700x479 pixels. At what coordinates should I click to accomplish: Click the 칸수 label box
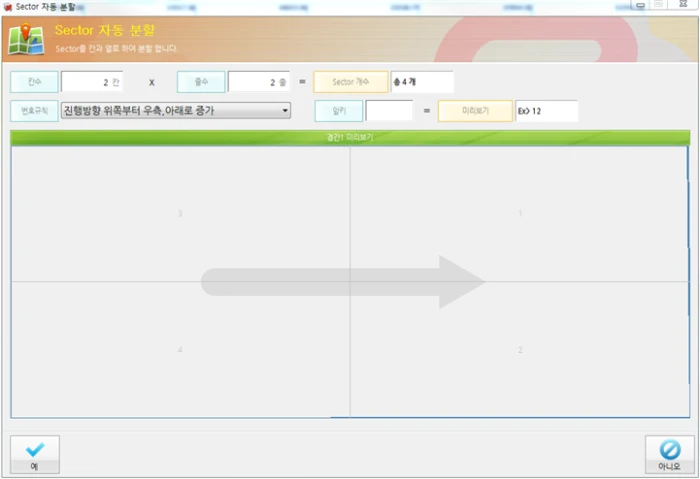click(34, 82)
